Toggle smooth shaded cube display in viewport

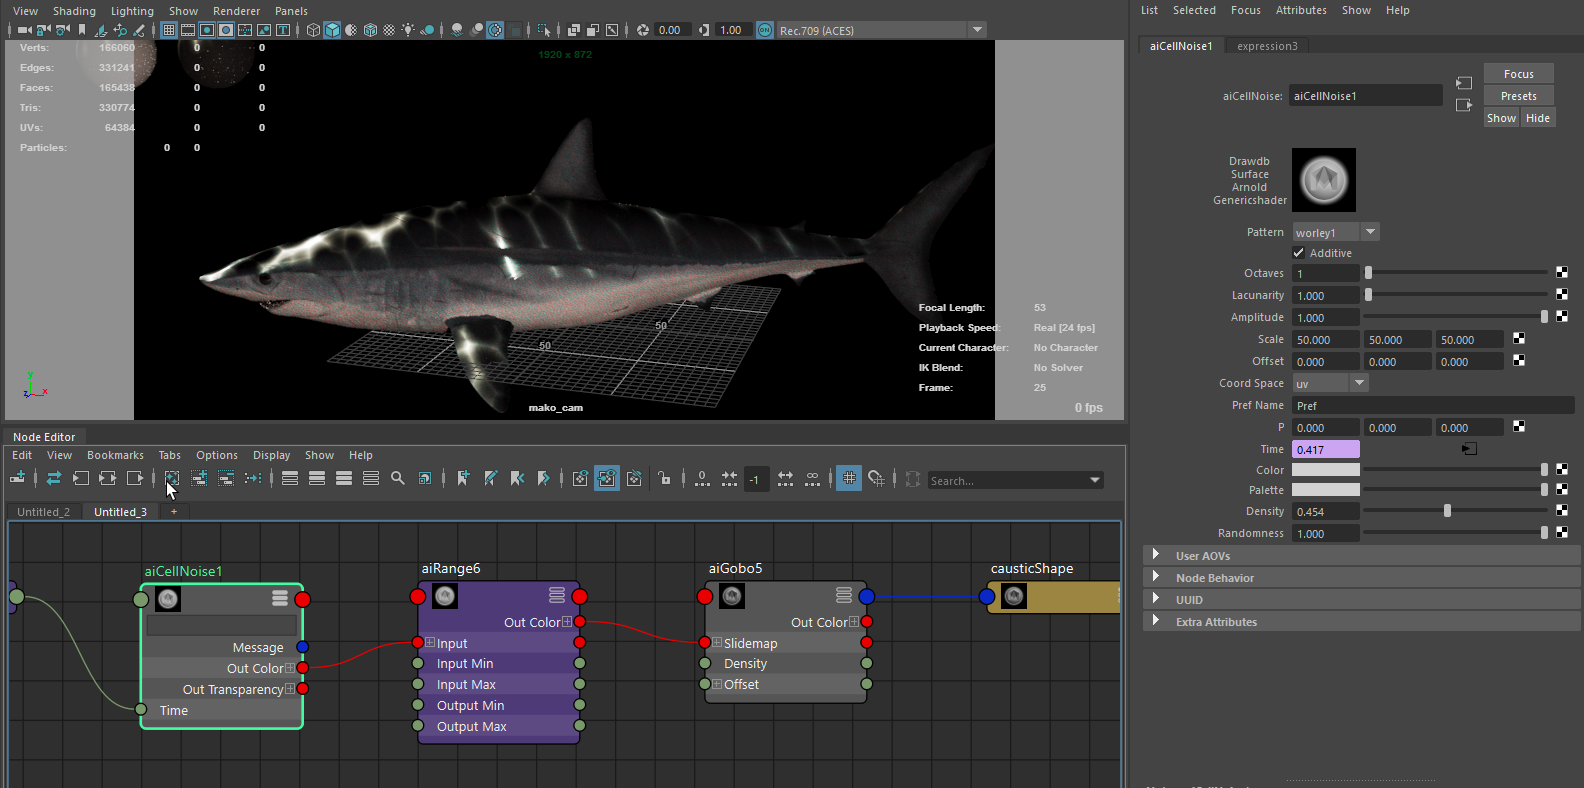tap(332, 30)
